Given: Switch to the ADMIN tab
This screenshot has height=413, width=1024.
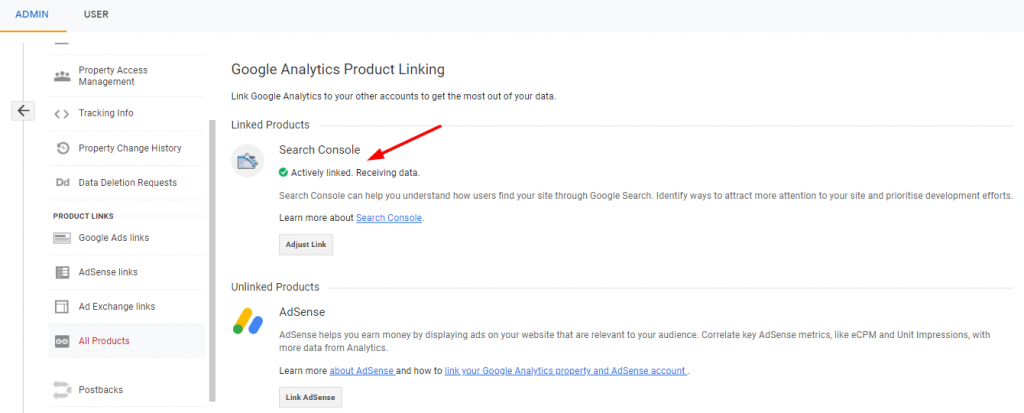Looking at the screenshot, I should [x=32, y=15].
